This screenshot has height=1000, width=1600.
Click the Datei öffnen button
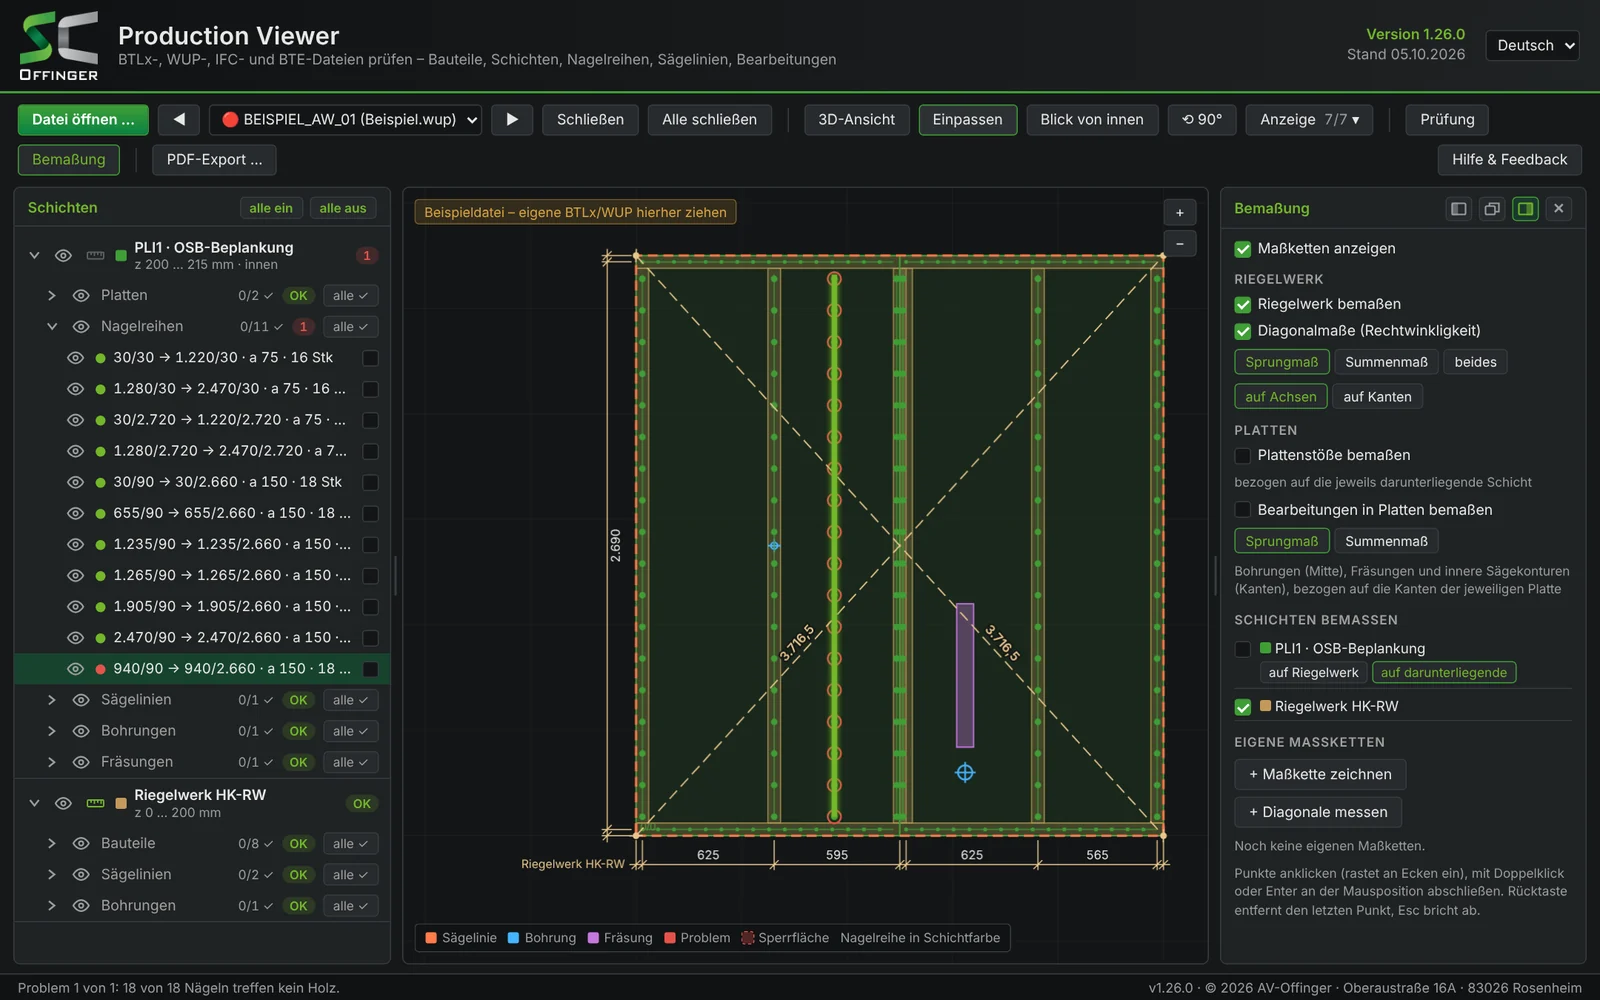[x=83, y=119]
